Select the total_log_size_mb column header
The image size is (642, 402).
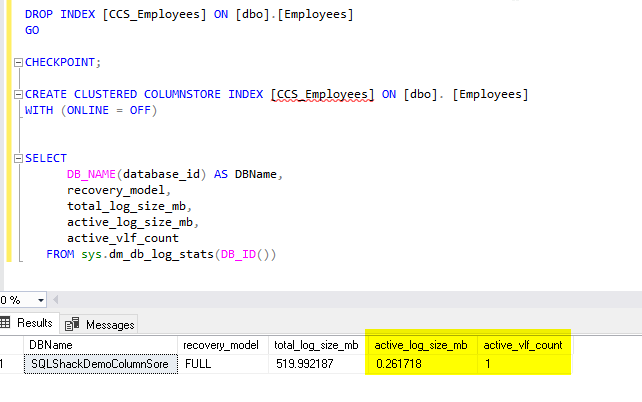(x=316, y=345)
